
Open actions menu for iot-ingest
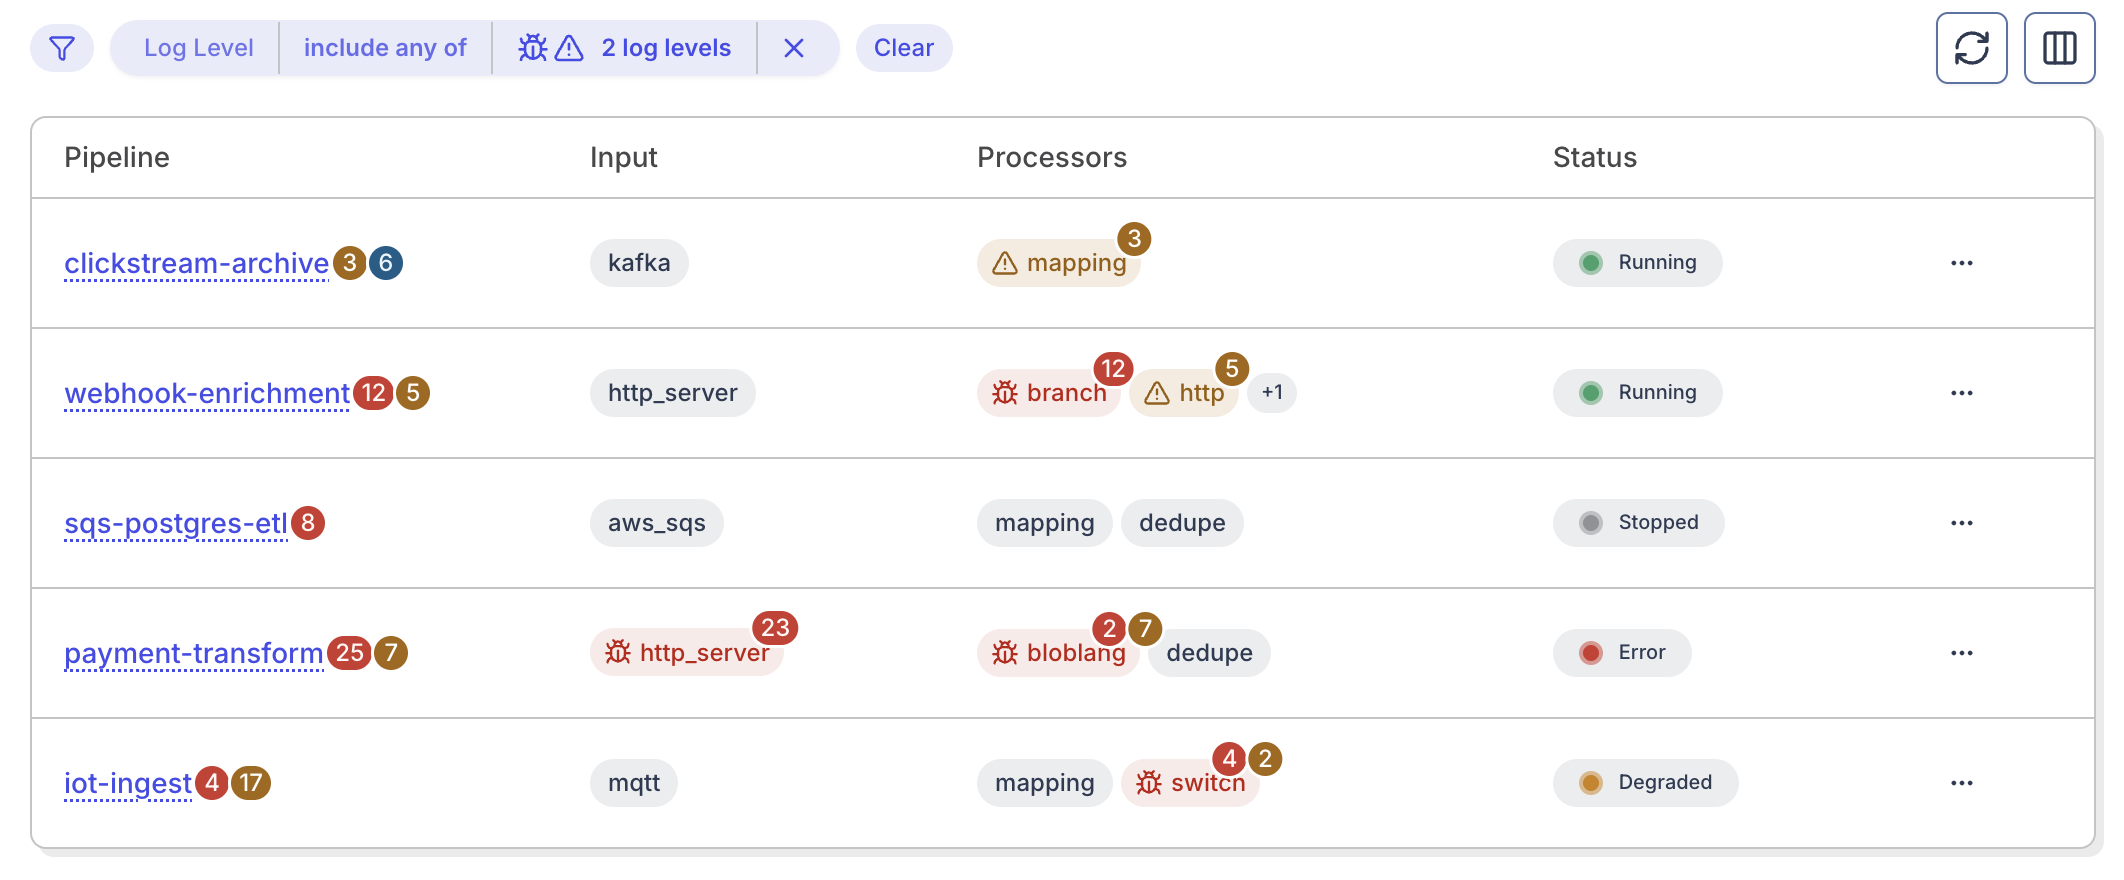tap(1962, 783)
